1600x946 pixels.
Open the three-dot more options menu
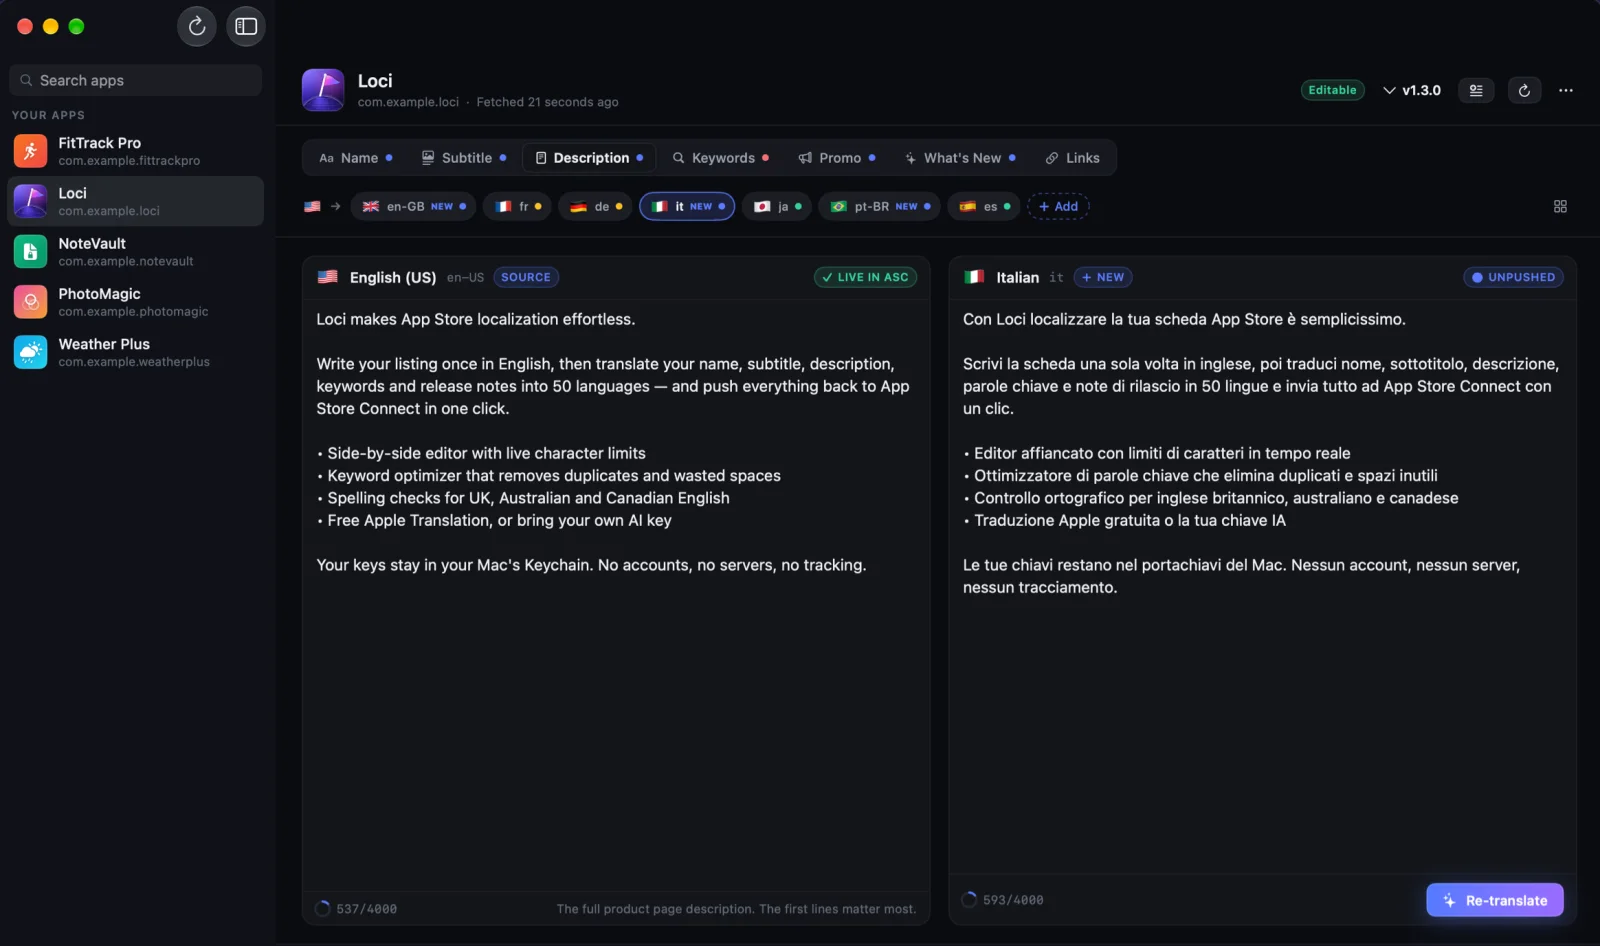(x=1566, y=90)
